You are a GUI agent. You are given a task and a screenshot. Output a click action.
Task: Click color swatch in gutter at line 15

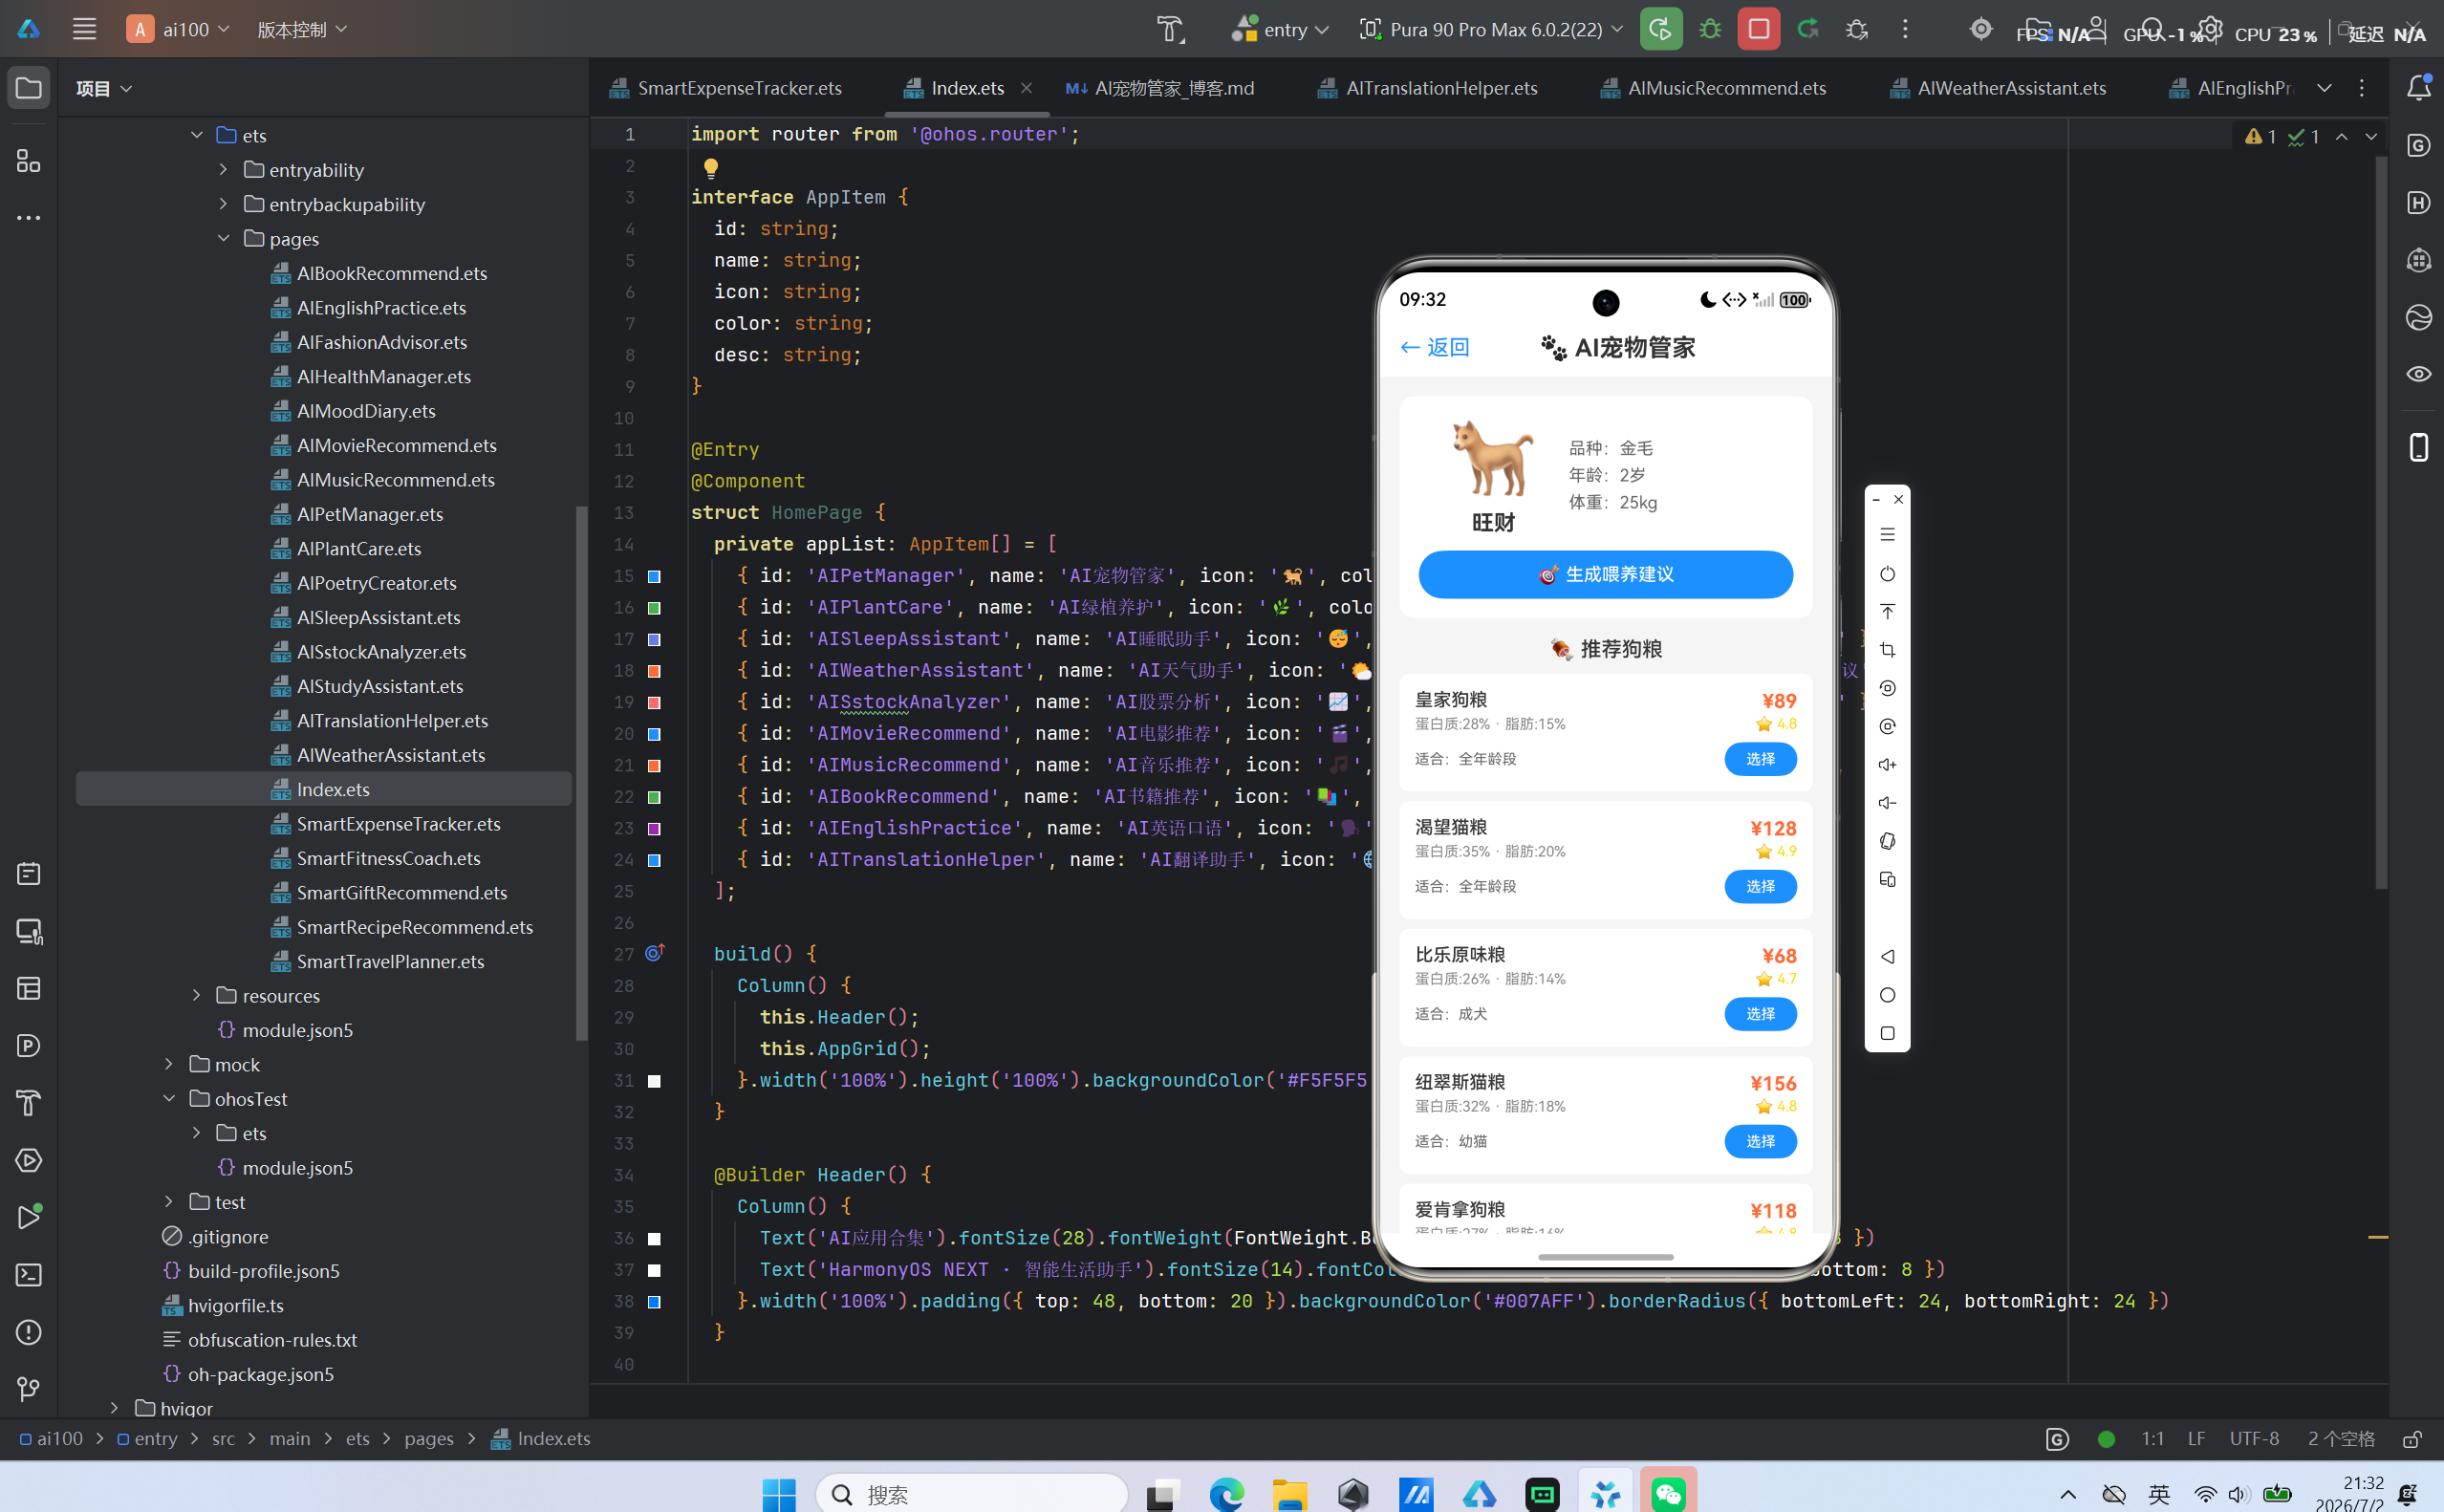click(654, 576)
